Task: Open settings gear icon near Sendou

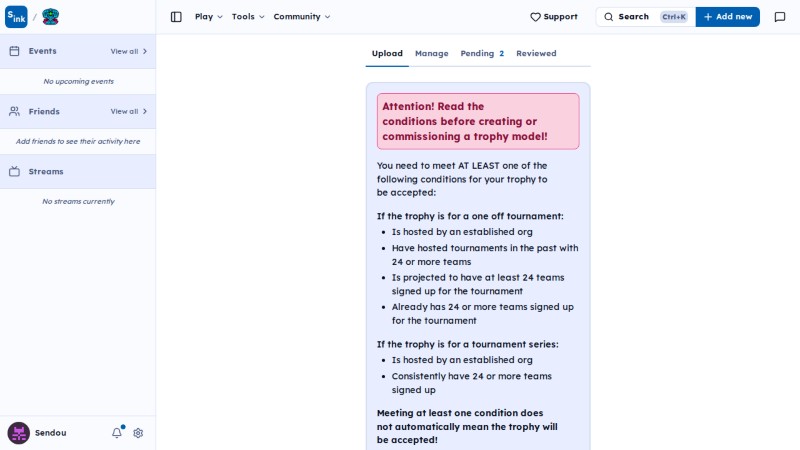Action: [x=138, y=433]
